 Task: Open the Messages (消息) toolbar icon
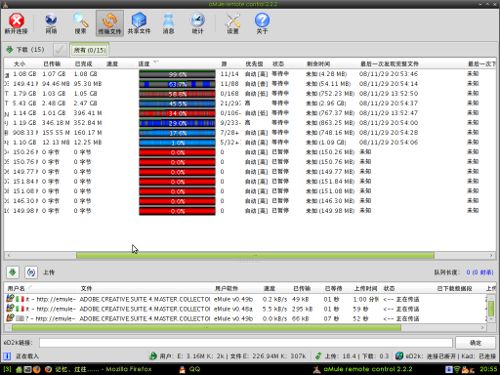tap(168, 23)
